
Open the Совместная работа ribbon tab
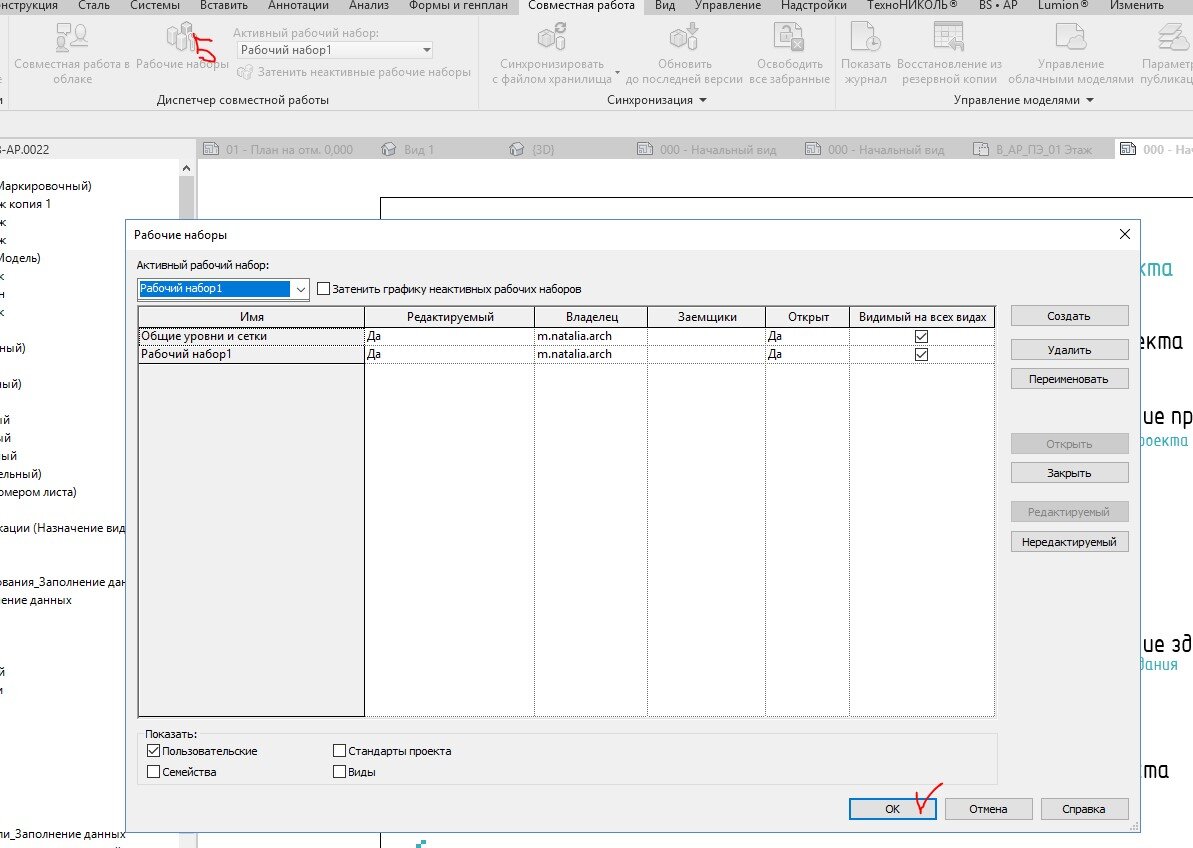click(x=581, y=5)
